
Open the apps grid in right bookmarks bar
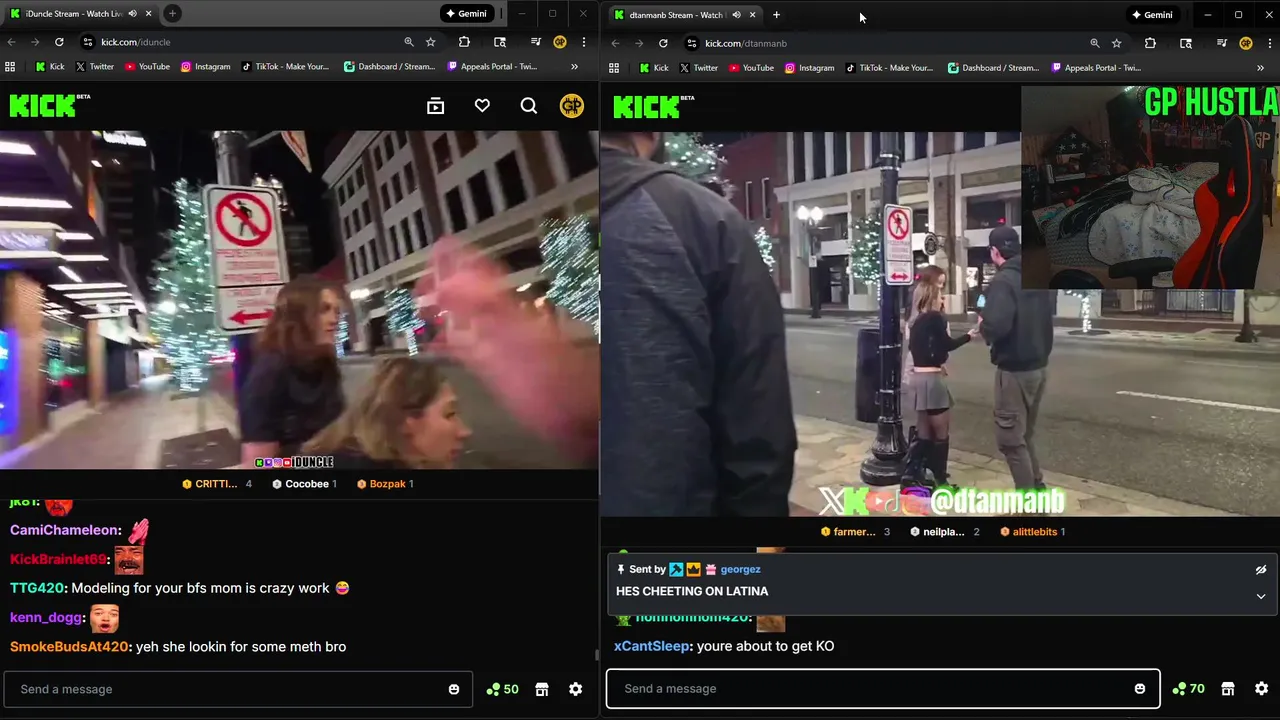614,68
